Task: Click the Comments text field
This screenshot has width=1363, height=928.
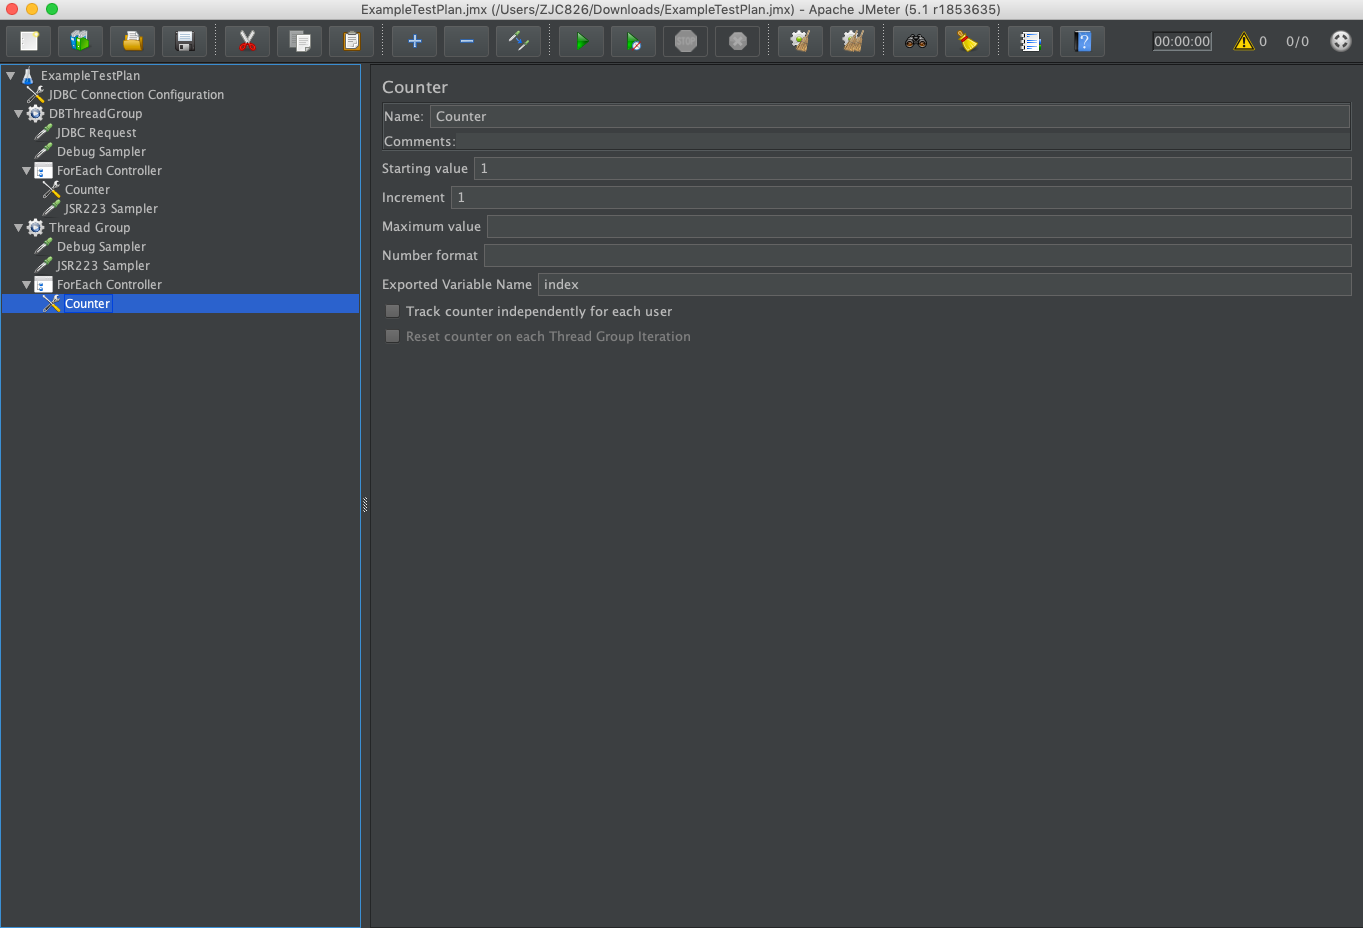Action: 903,141
